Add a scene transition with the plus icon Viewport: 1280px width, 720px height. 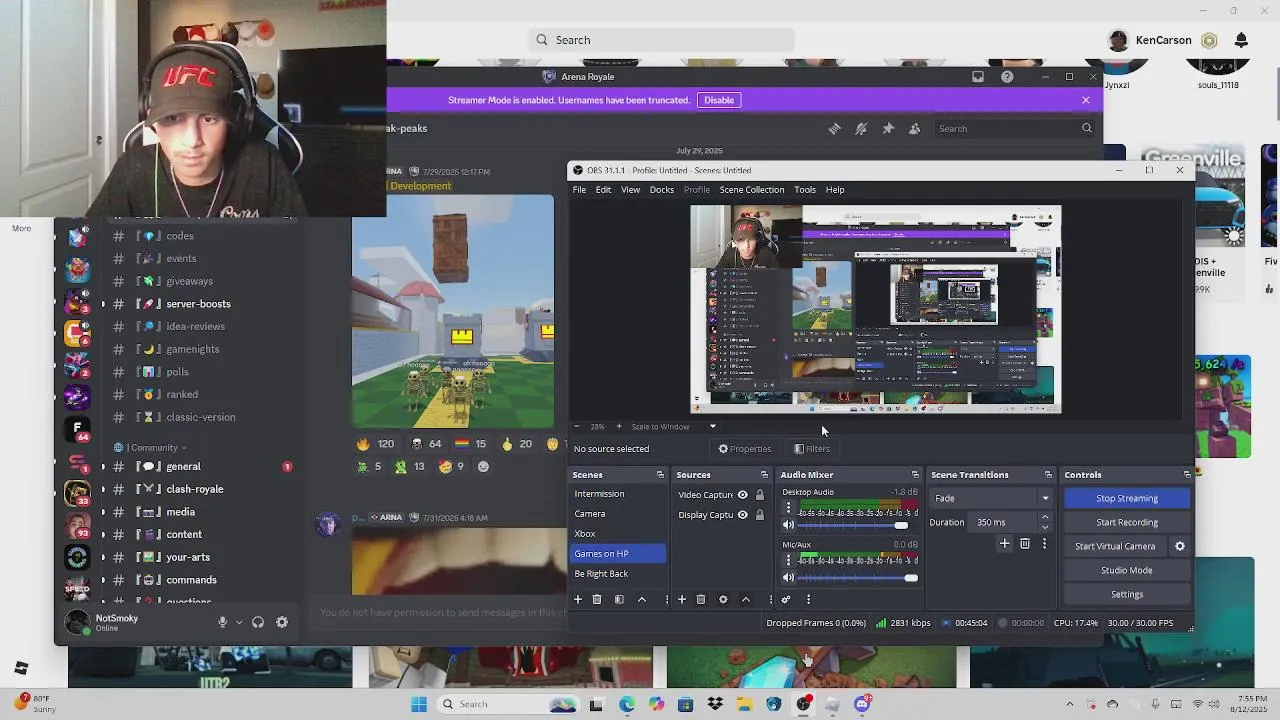[1004, 543]
